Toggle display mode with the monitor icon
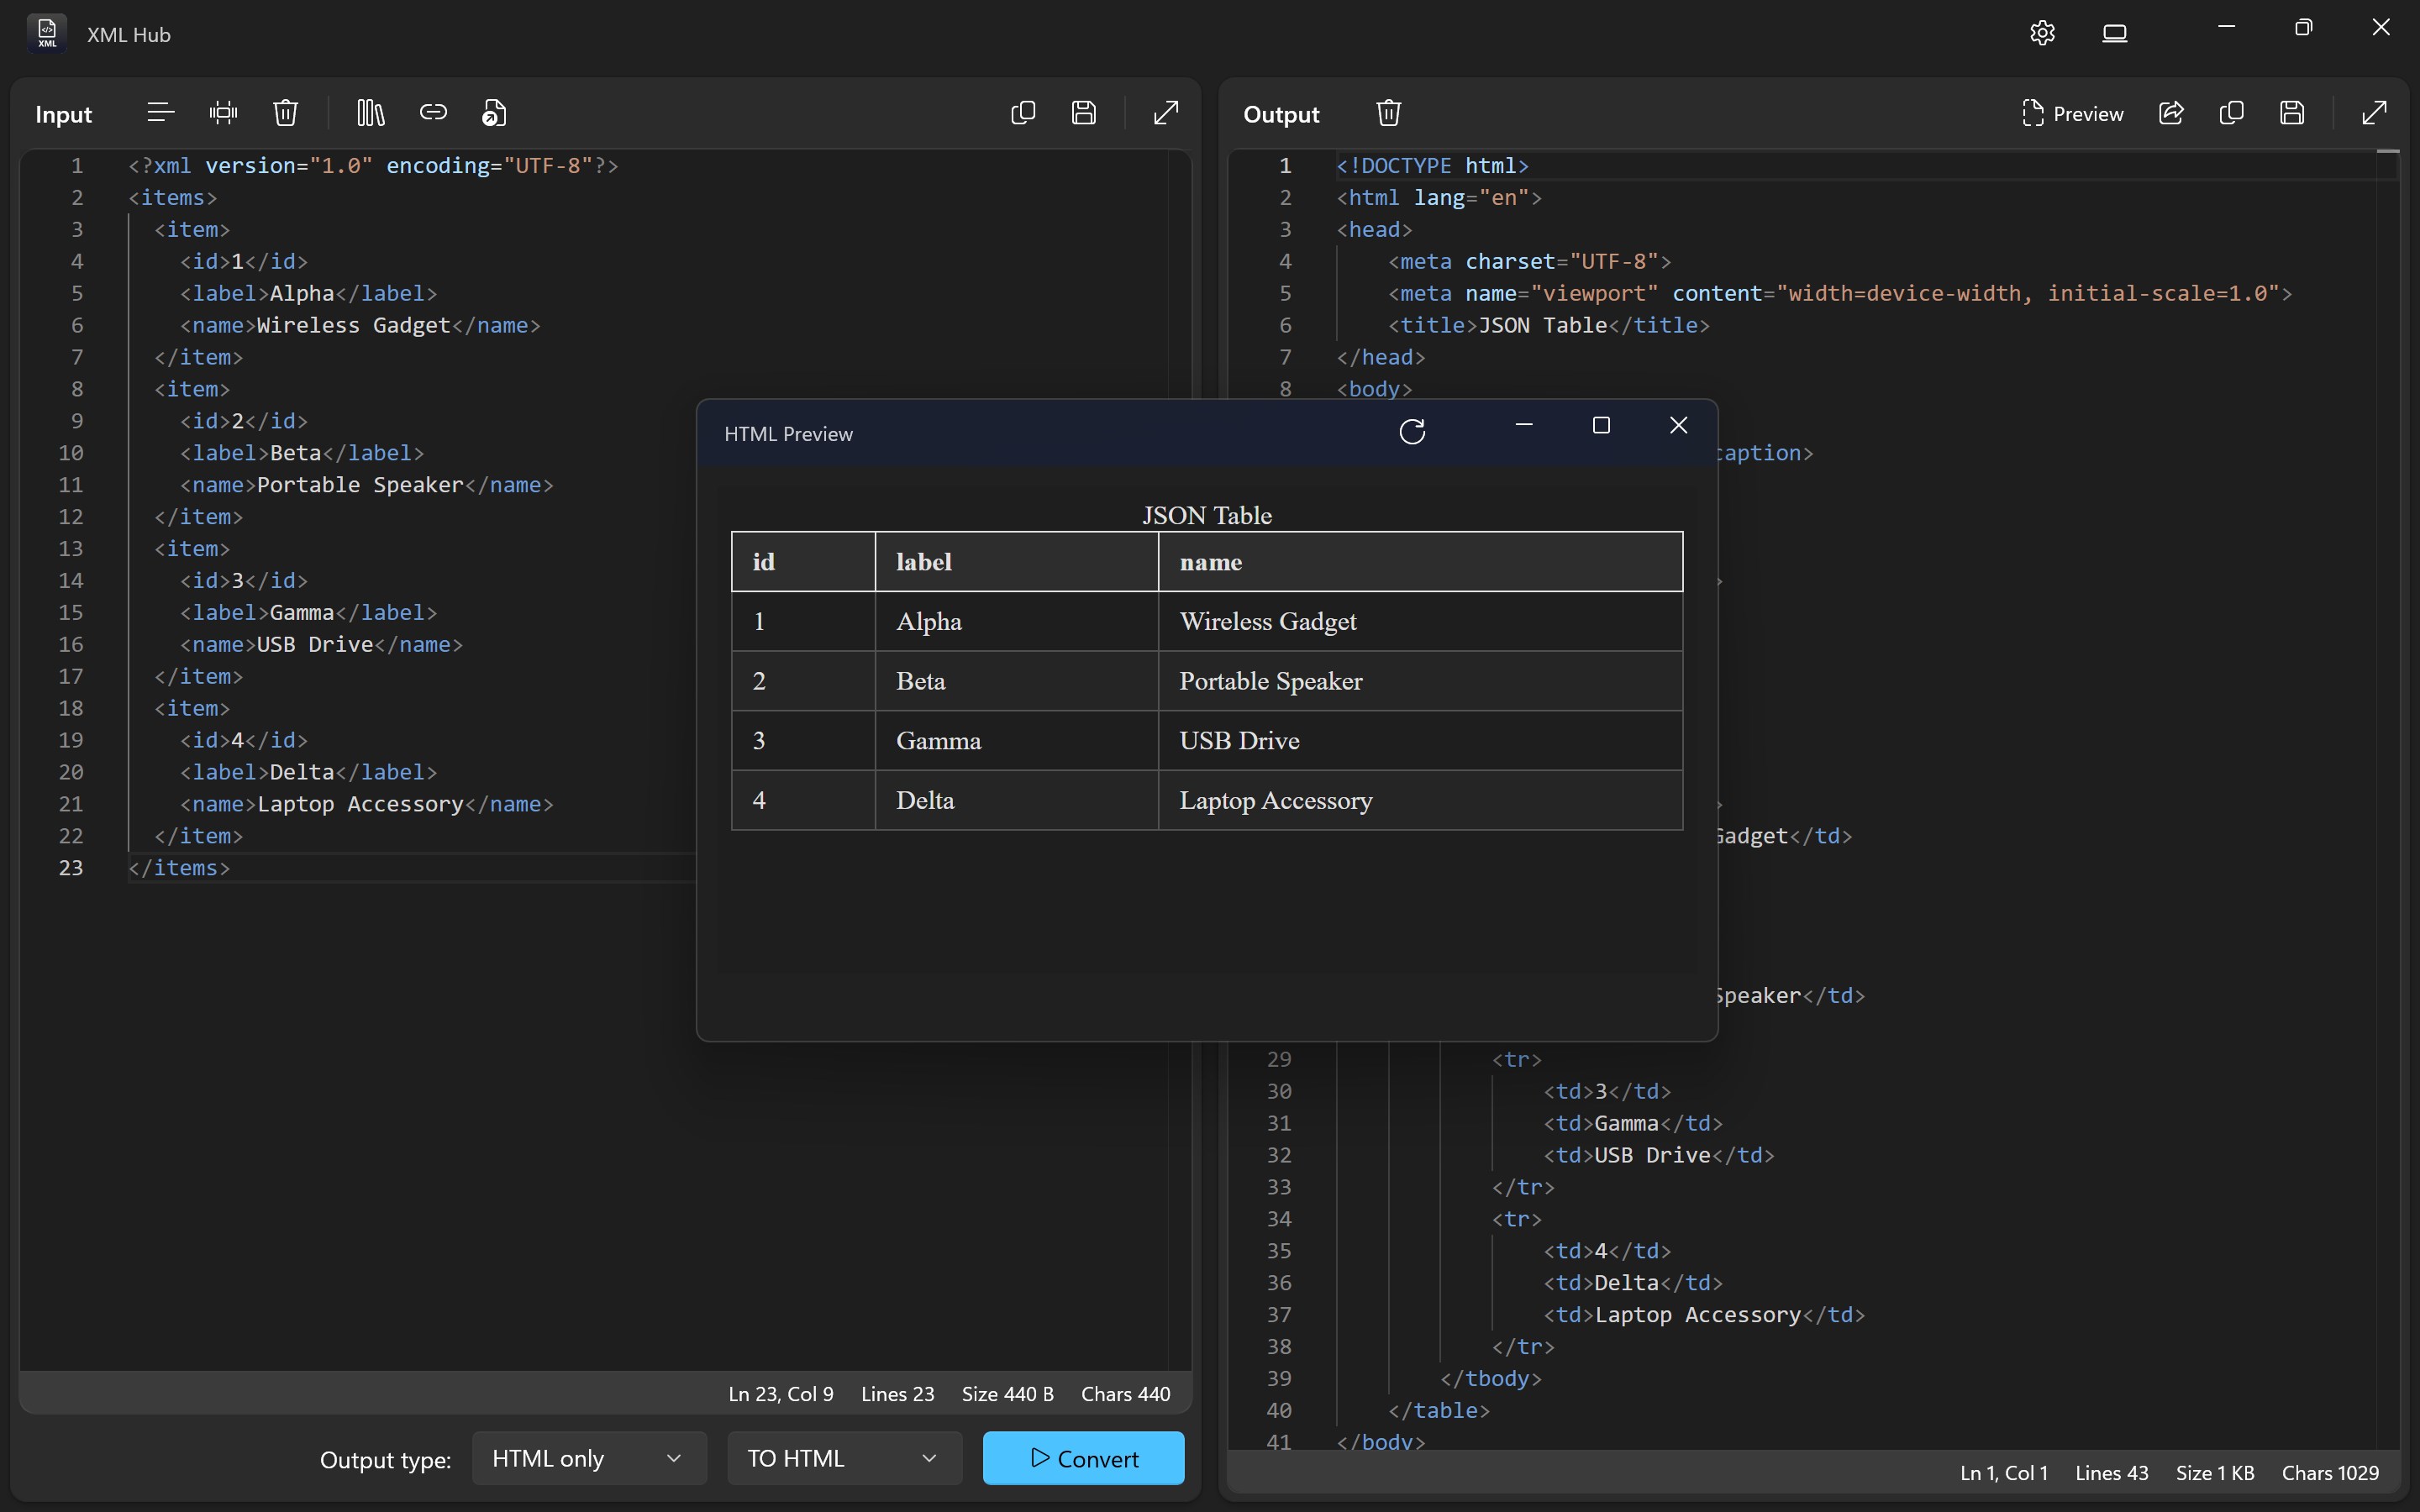This screenshot has height=1512, width=2420. 2115,32
